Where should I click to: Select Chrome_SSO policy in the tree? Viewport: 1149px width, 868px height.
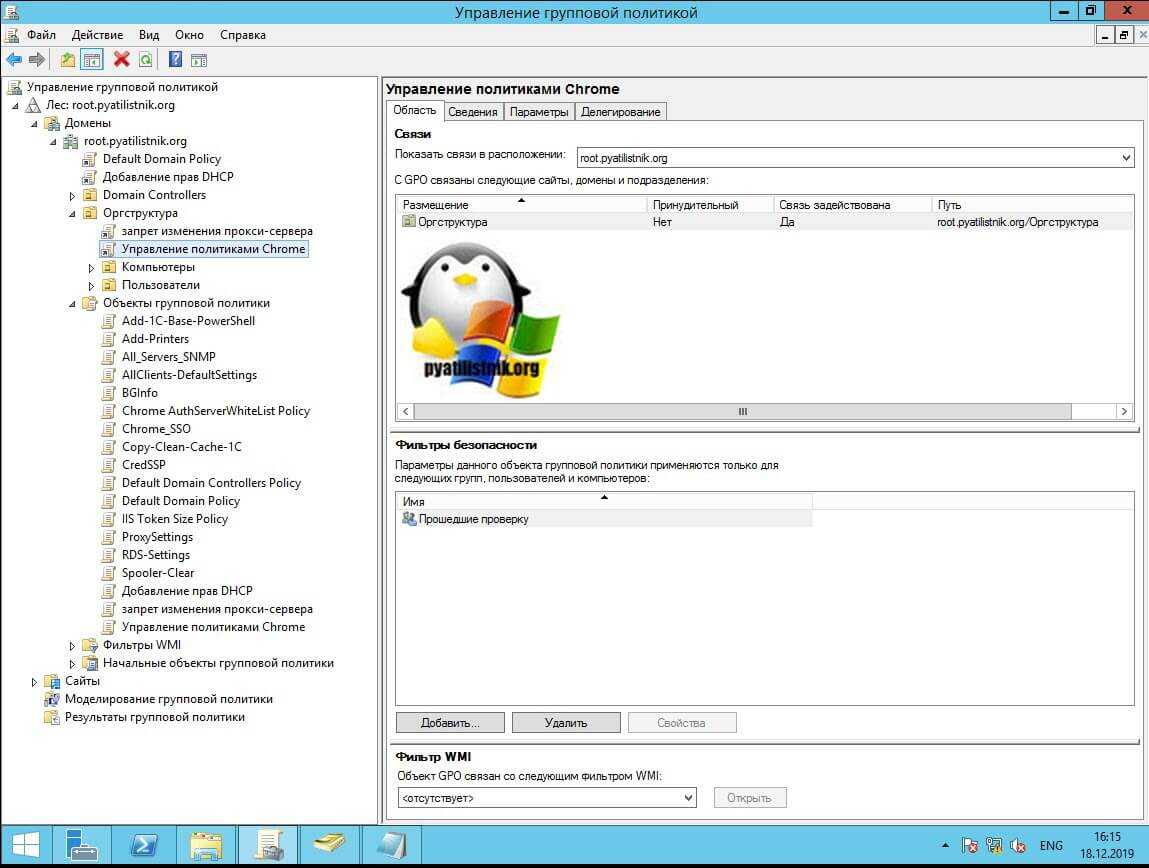[156, 429]
